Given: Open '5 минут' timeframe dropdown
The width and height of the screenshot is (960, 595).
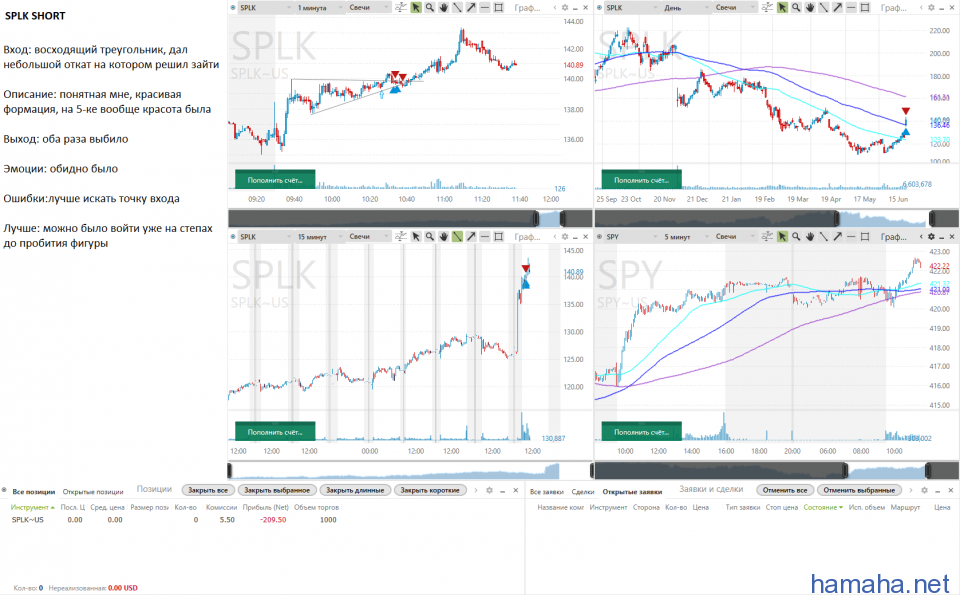Looking at the screenshot, I should pyautogui.click(x=686, y=236).
